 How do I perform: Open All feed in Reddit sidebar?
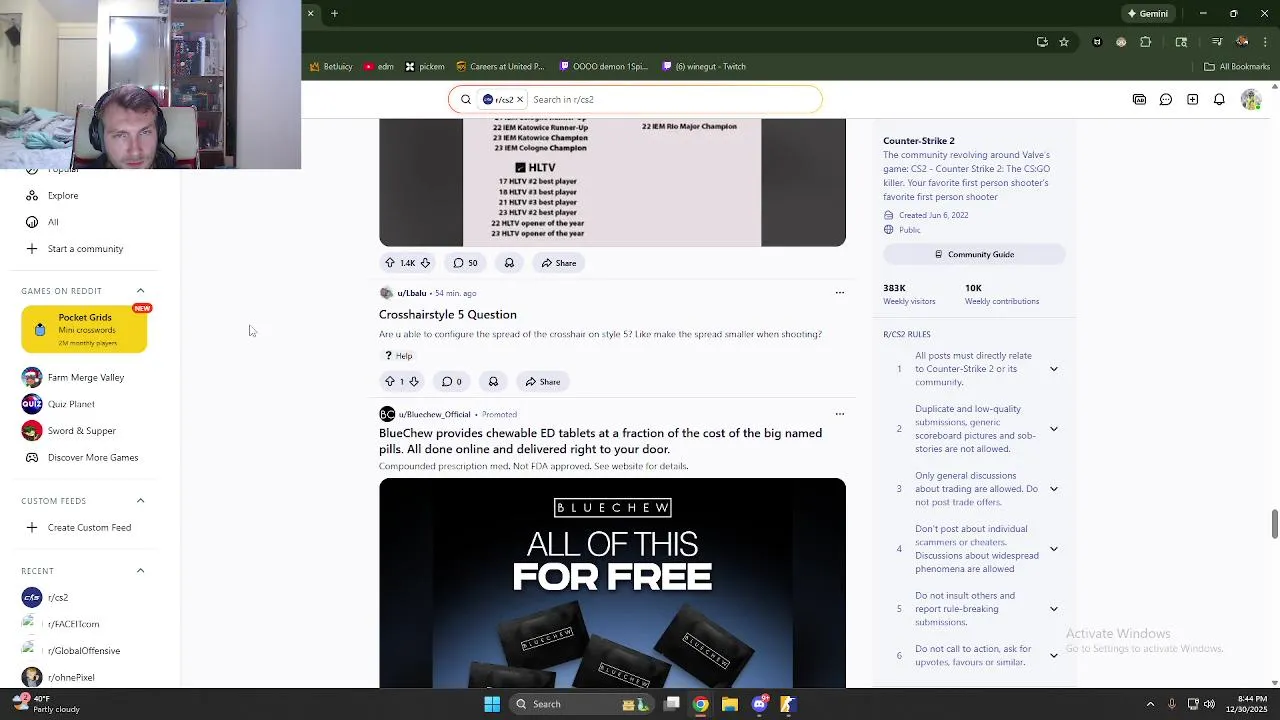pyautogui.click(x=53, y=222)
